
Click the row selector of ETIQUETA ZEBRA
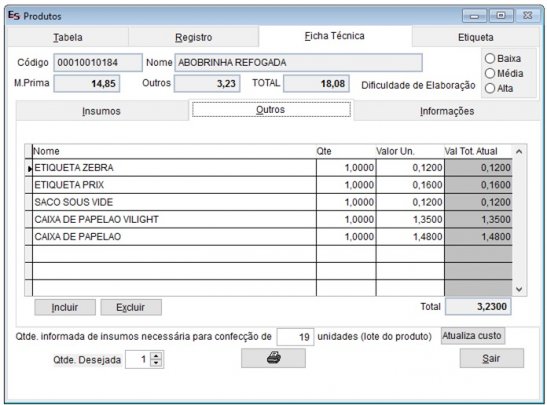(x=29, y=168)
